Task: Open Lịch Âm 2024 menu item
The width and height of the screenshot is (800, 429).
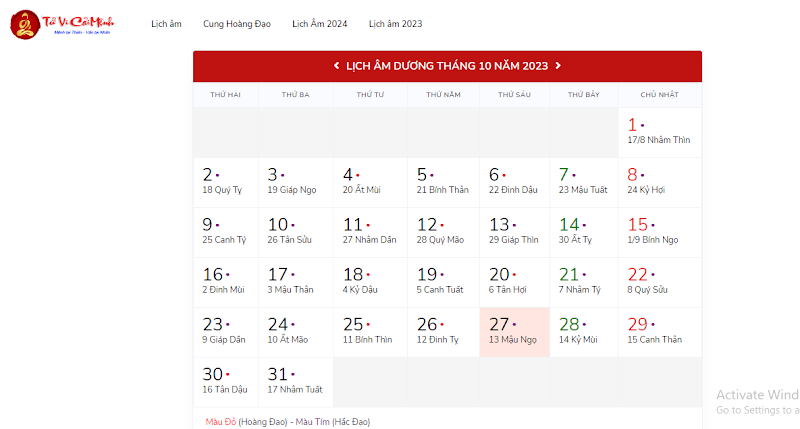Action: click(319, 24)
